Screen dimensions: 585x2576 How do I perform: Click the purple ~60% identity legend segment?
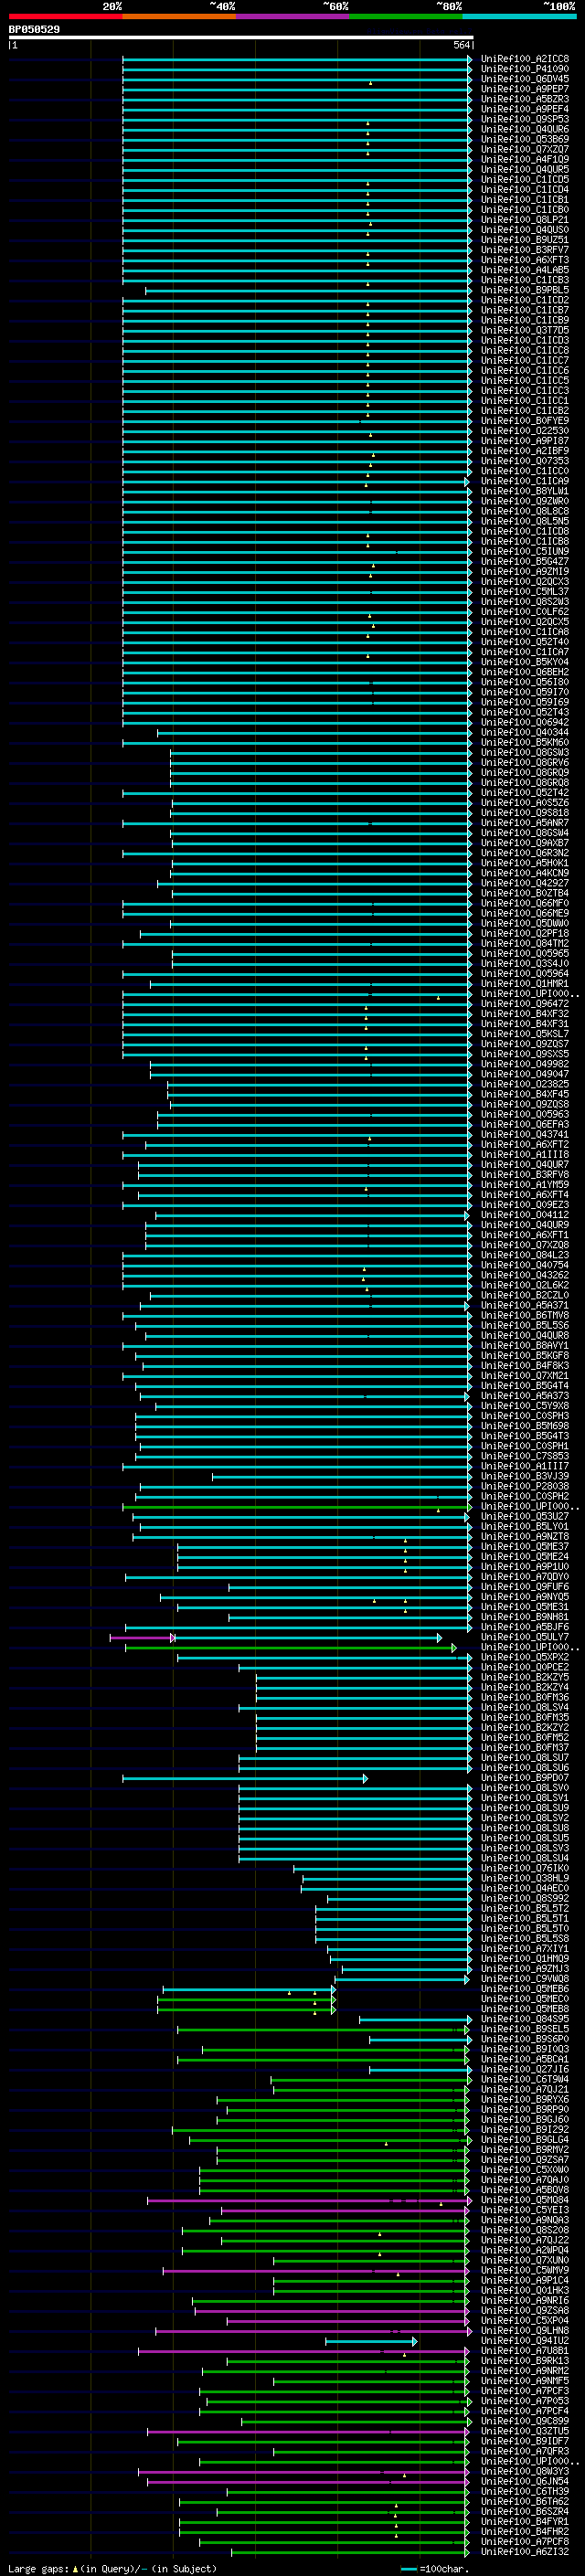click(293, 16)
